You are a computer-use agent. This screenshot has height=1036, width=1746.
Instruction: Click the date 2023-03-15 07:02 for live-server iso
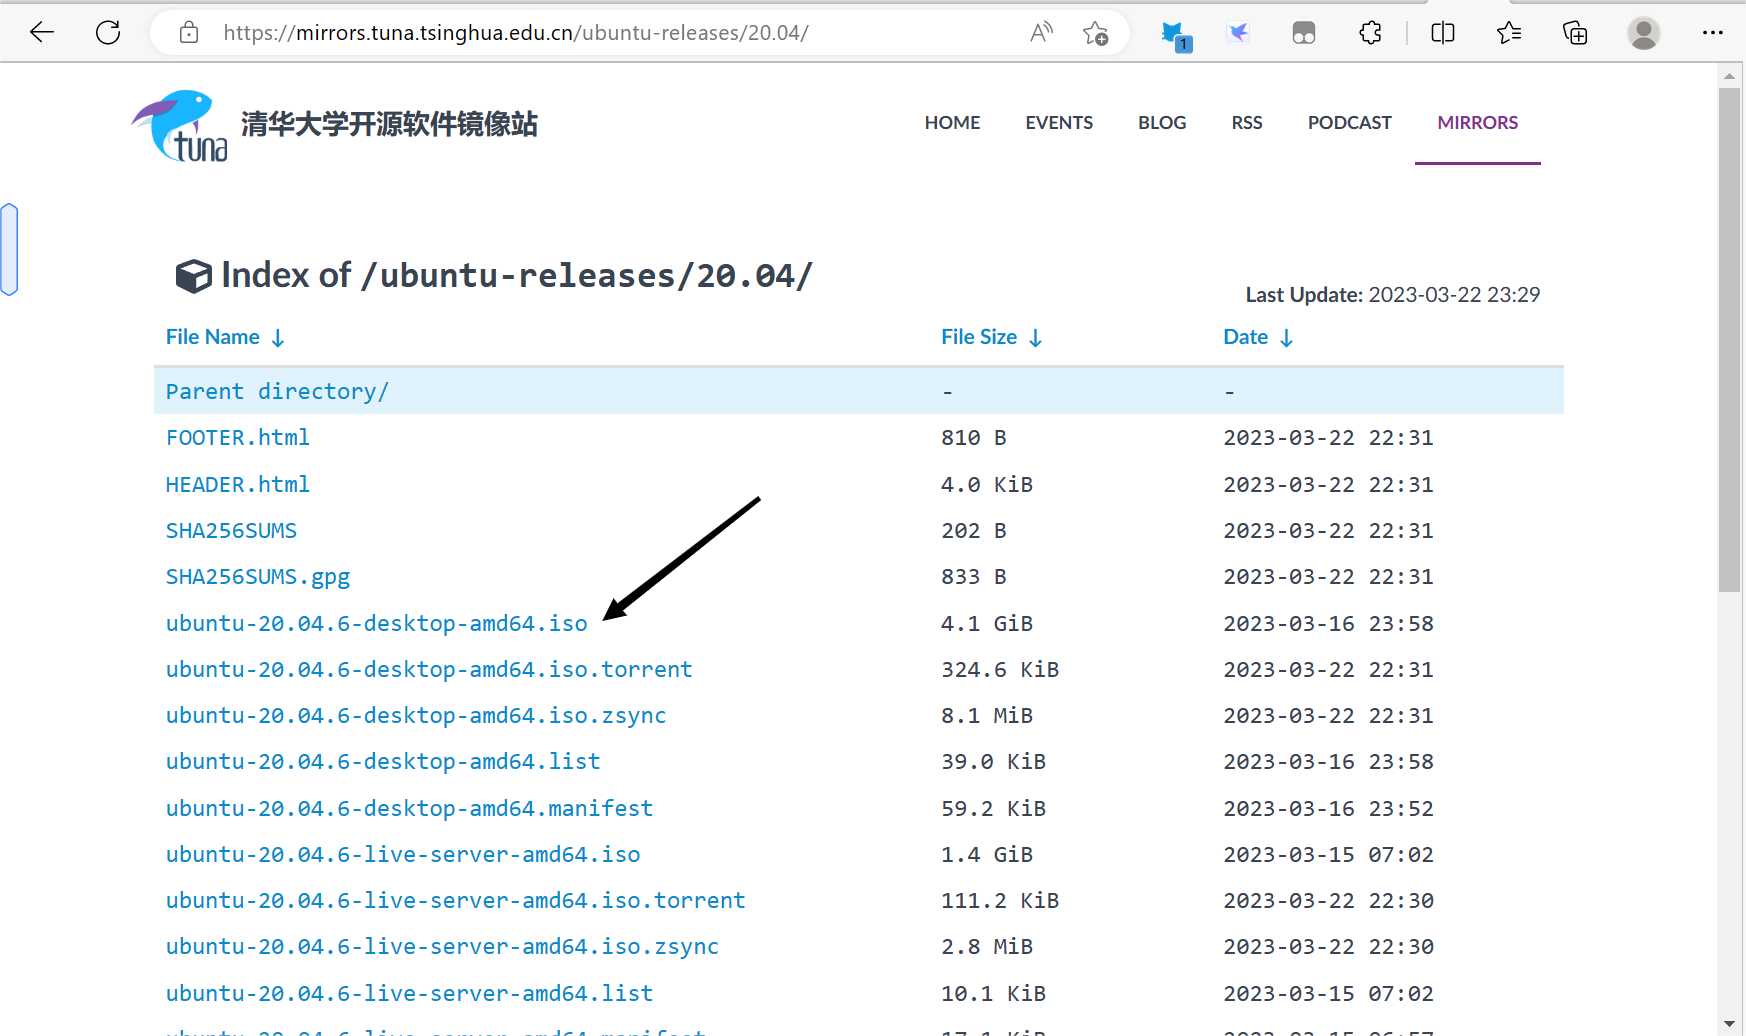(x=1328, y=854)
